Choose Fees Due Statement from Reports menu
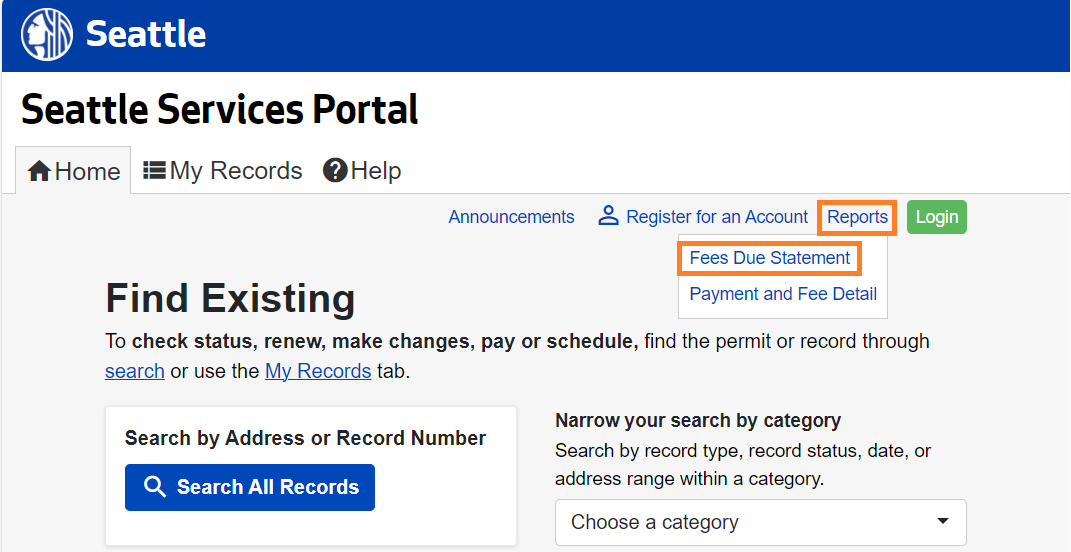This screenshot has height=552, width=1071. point(769,258)
